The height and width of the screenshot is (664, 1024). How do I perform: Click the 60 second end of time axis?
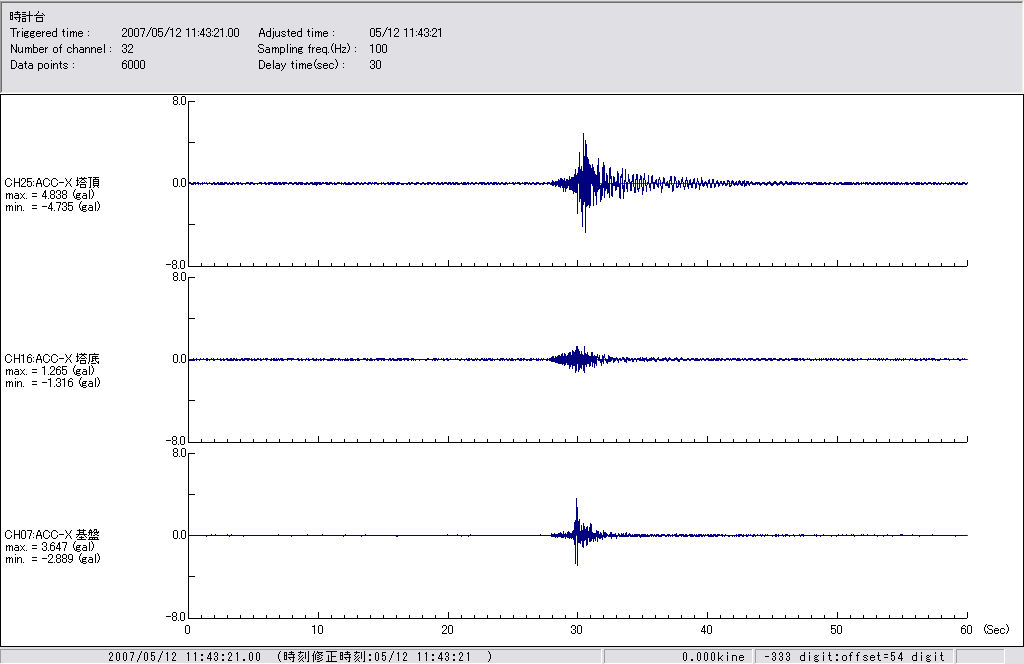[x=966, y=630]
